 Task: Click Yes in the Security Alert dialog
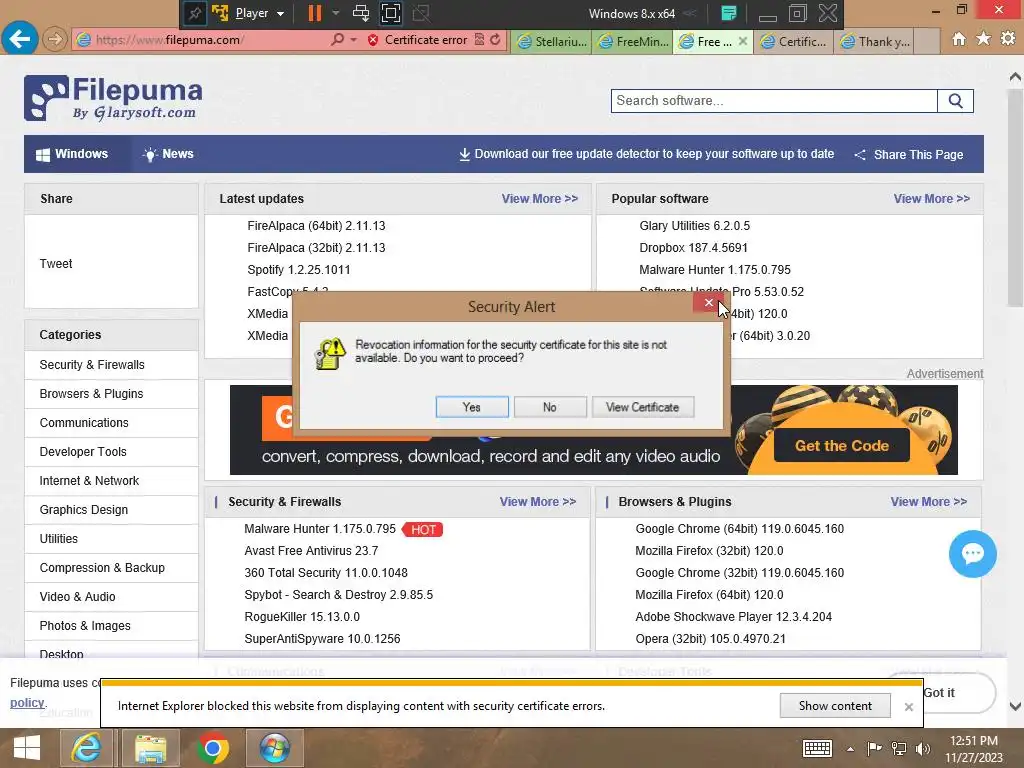[472, 407]
